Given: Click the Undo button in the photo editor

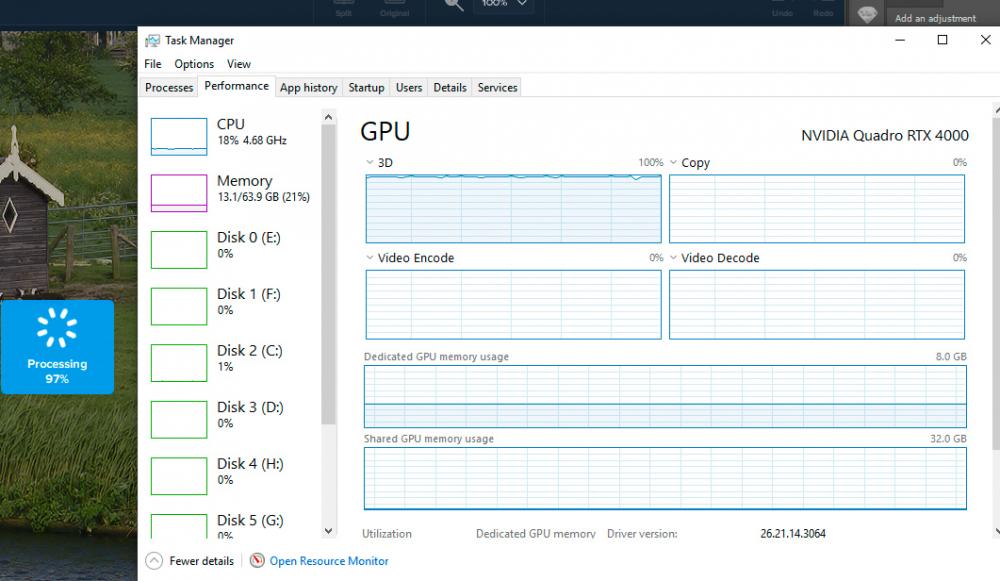Looking at the screenshot, I should click(x=783, y=9).
